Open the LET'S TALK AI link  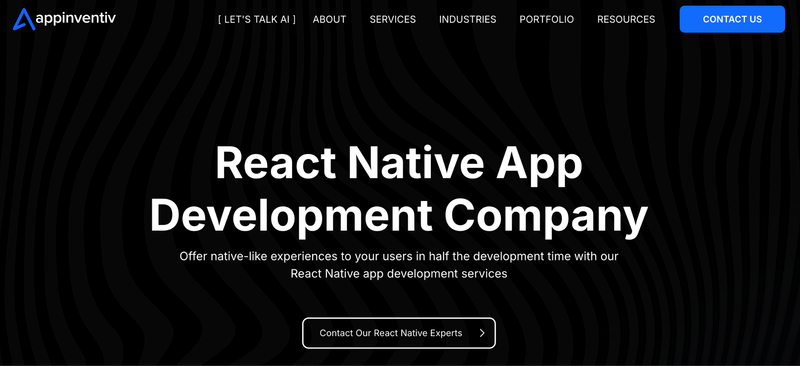pyautogui.click(x=257, y=19)
